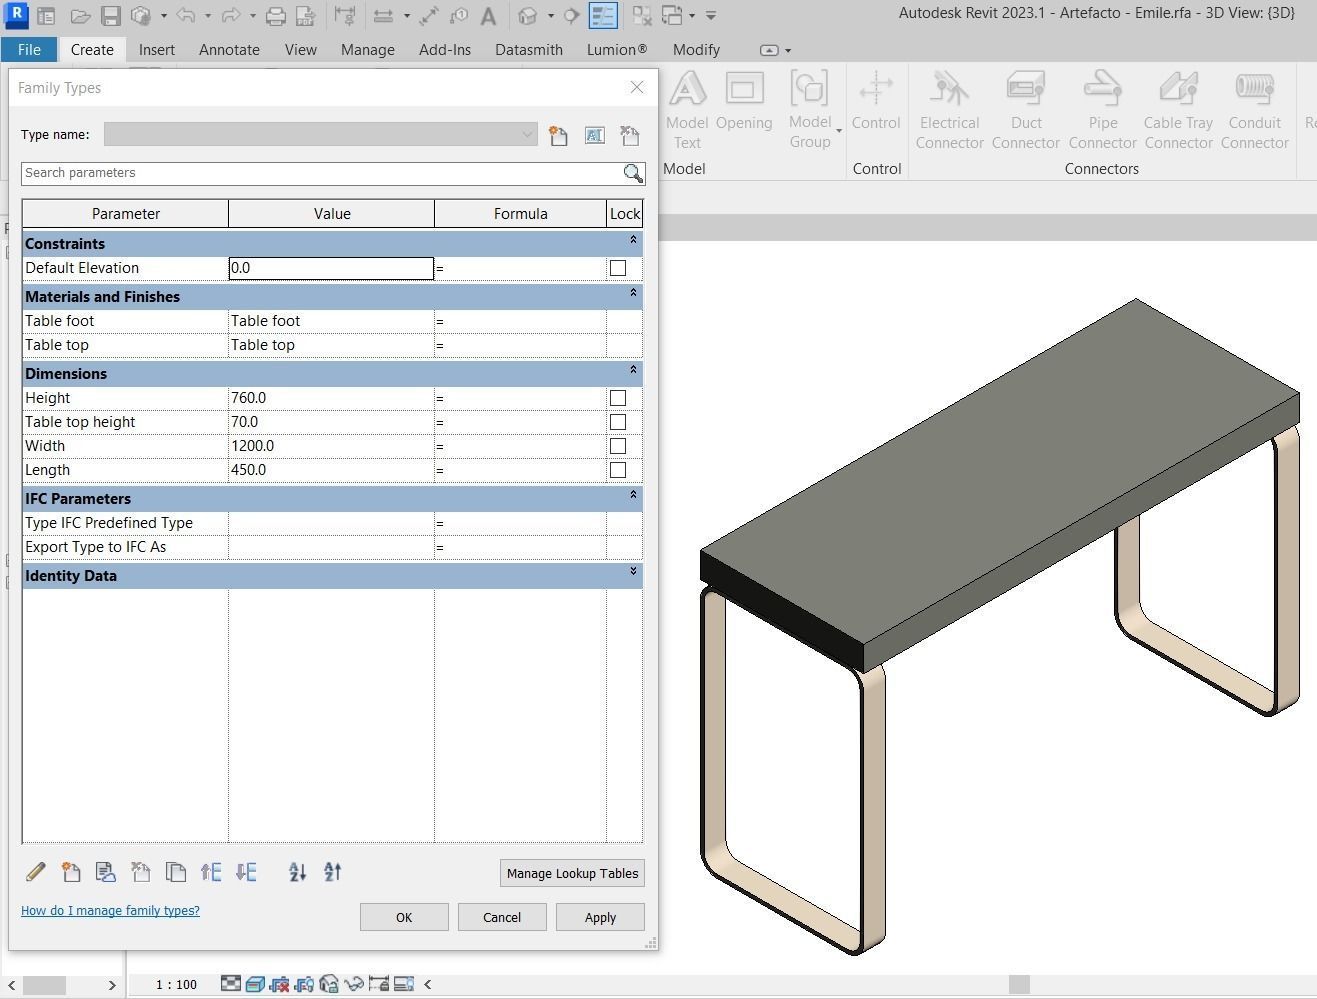This screenshot has width=1317, height=999.
Task: Open the 'How do I manage family types?' link
Action: (110, 911)
